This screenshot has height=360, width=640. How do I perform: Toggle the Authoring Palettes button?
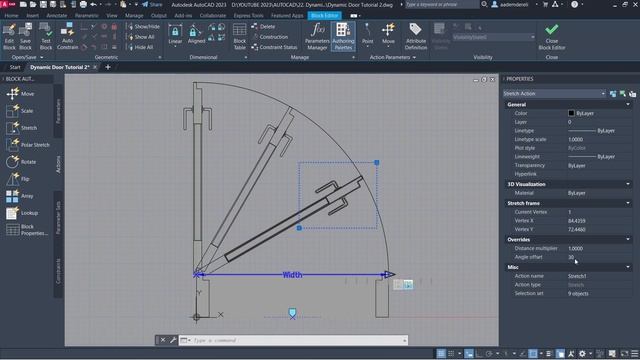click(343, 37)
